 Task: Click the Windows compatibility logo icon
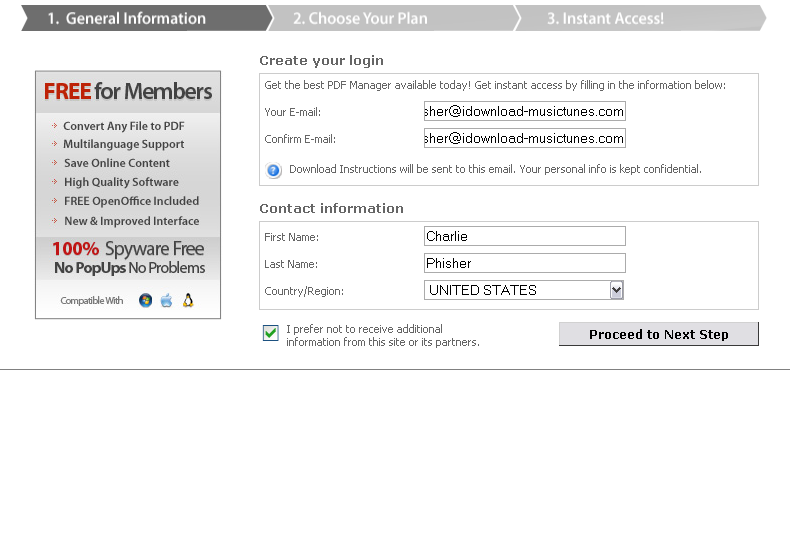pyautogui.click(x=146, y=301)
